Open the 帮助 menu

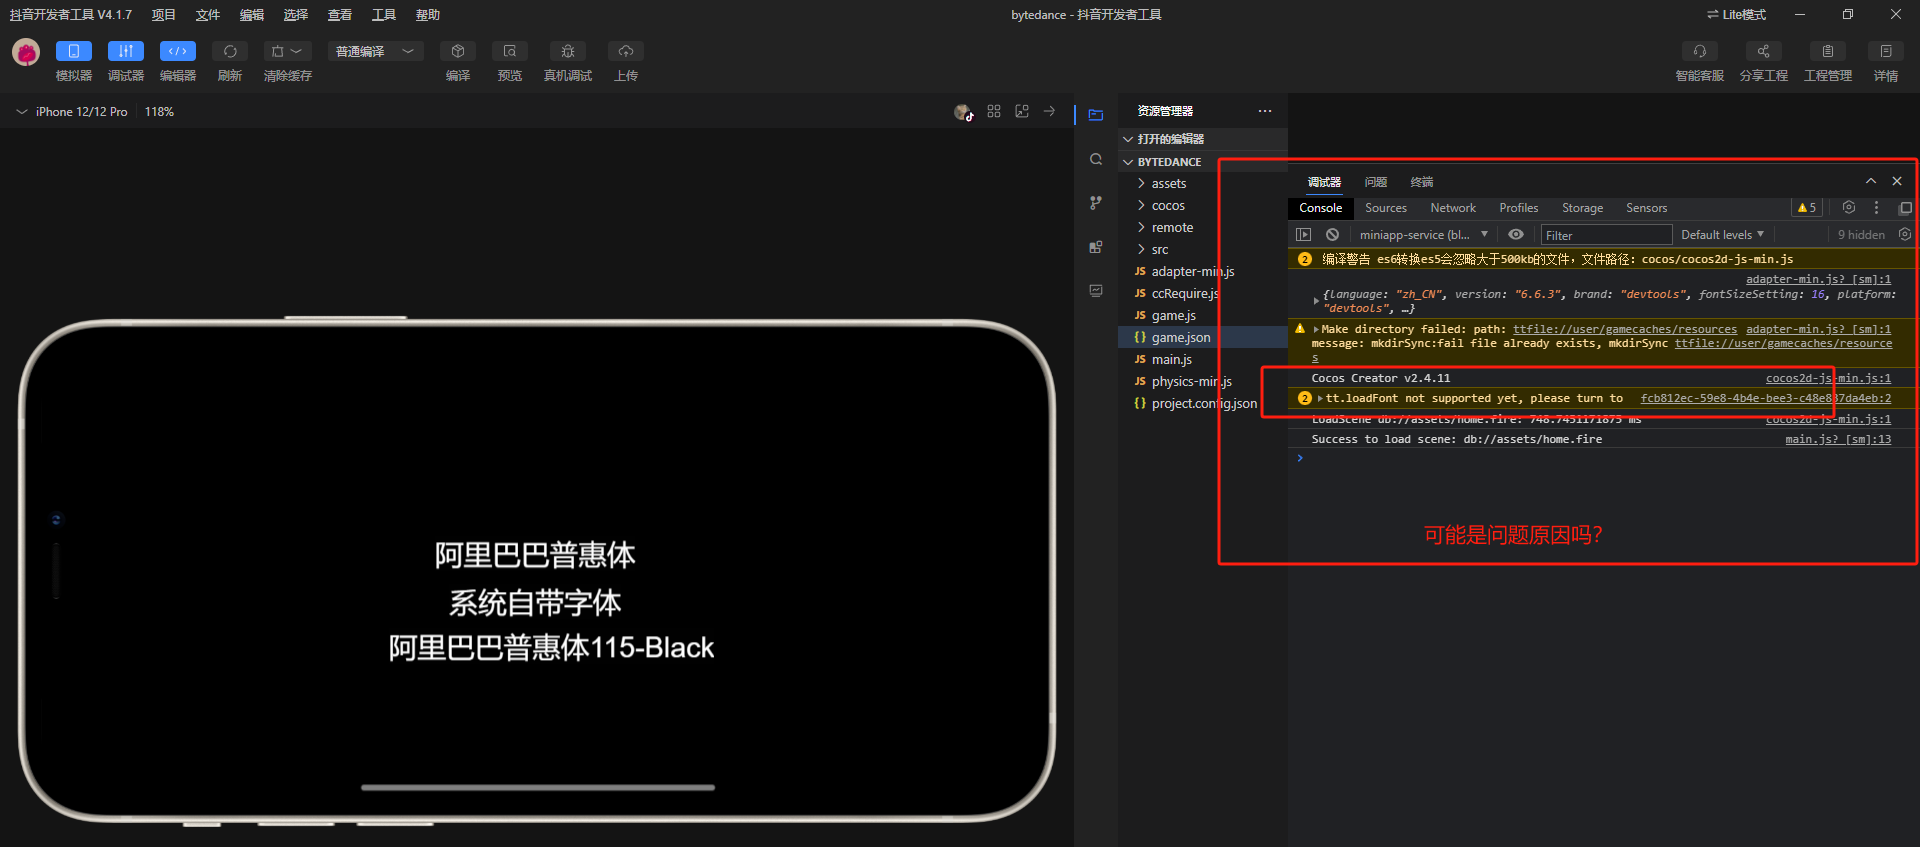coord(428,15)
